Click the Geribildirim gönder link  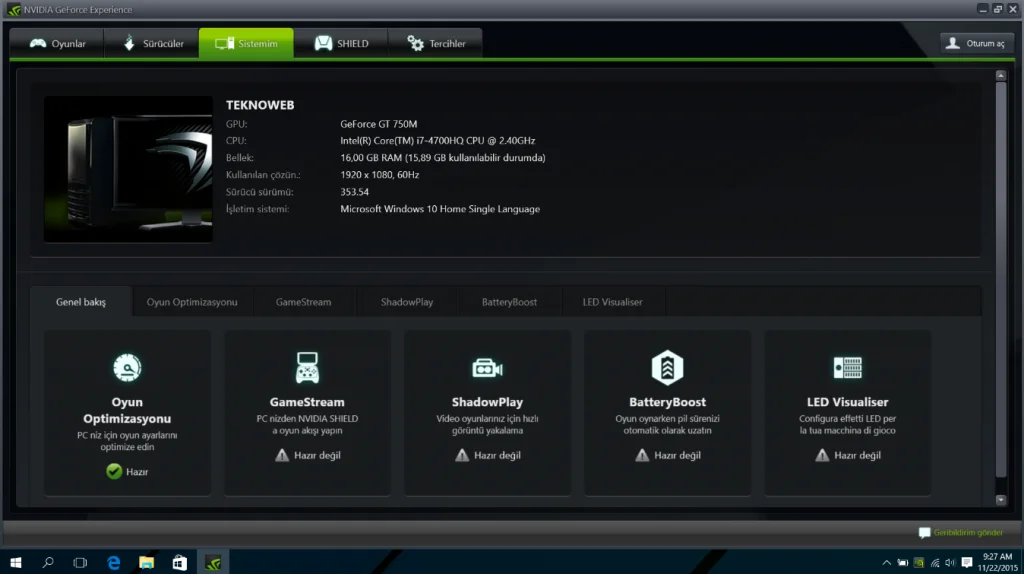coord(961,532)
